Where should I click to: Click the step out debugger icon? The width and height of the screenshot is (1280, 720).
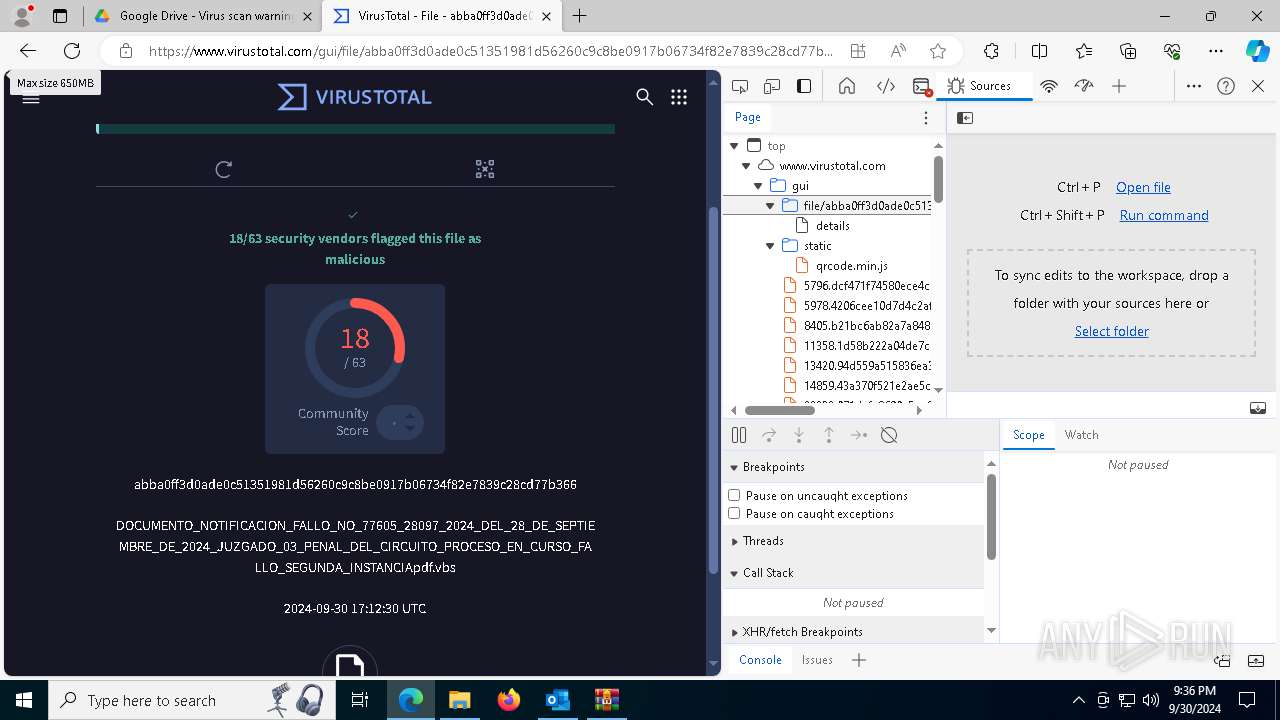point(829,435)
